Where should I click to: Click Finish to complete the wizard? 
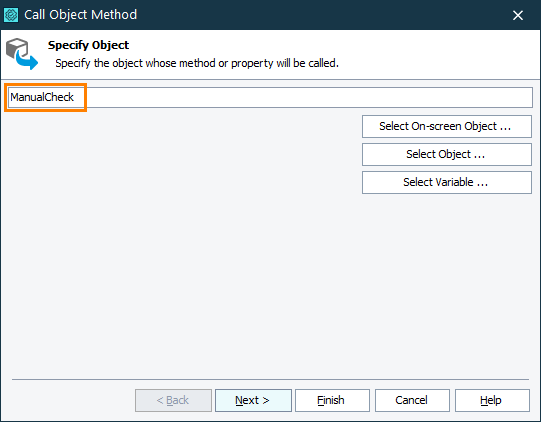332,400
